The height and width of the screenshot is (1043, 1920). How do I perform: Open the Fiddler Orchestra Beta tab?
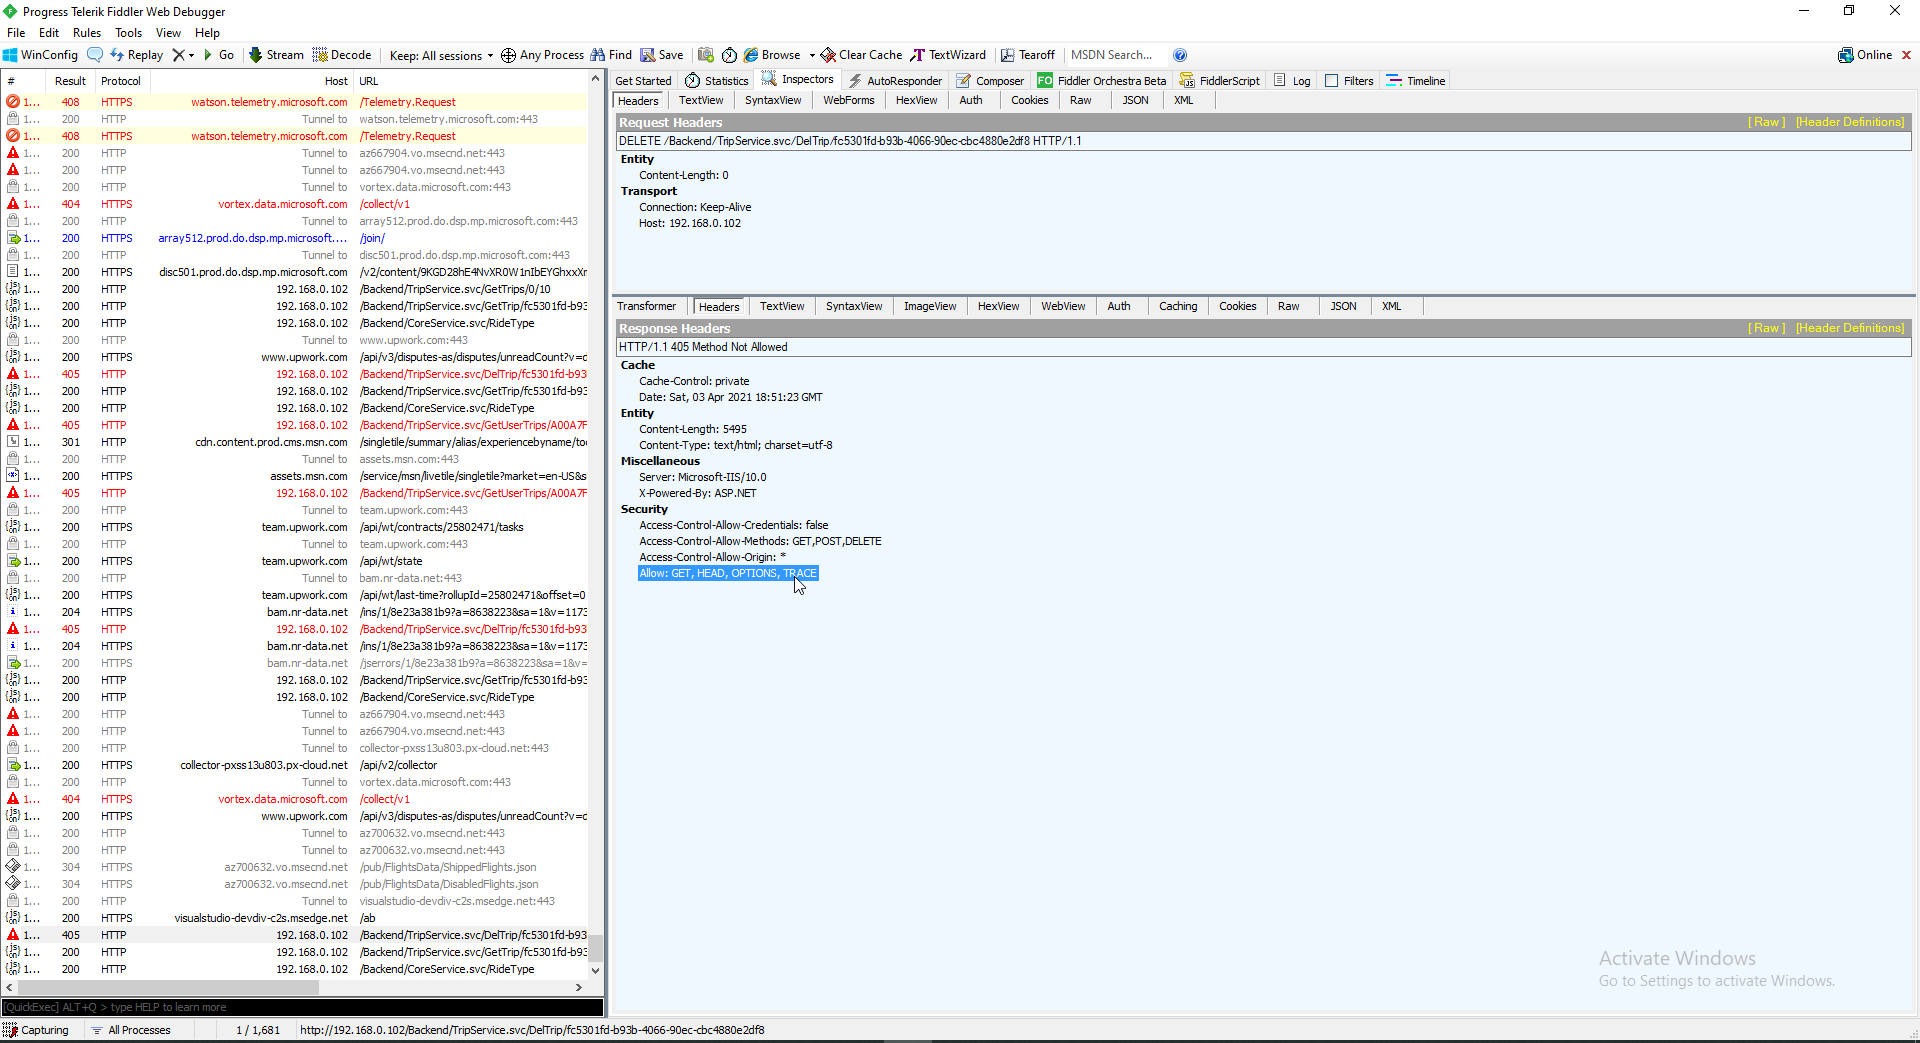1102,81
